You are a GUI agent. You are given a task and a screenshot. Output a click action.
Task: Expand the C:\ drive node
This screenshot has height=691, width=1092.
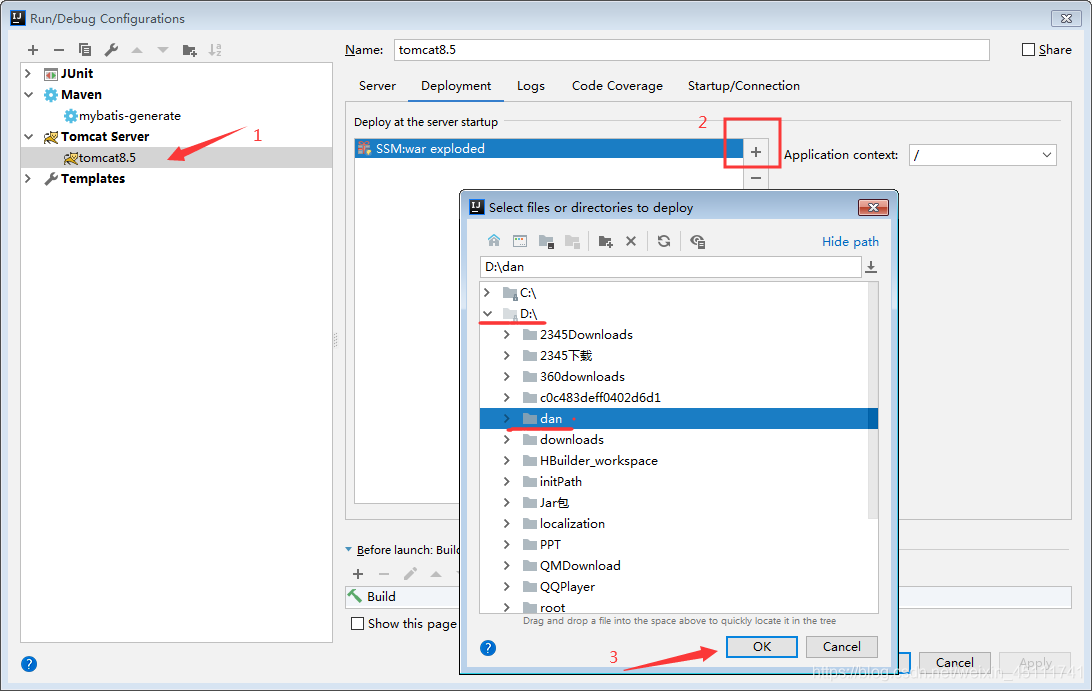(488, 293)
